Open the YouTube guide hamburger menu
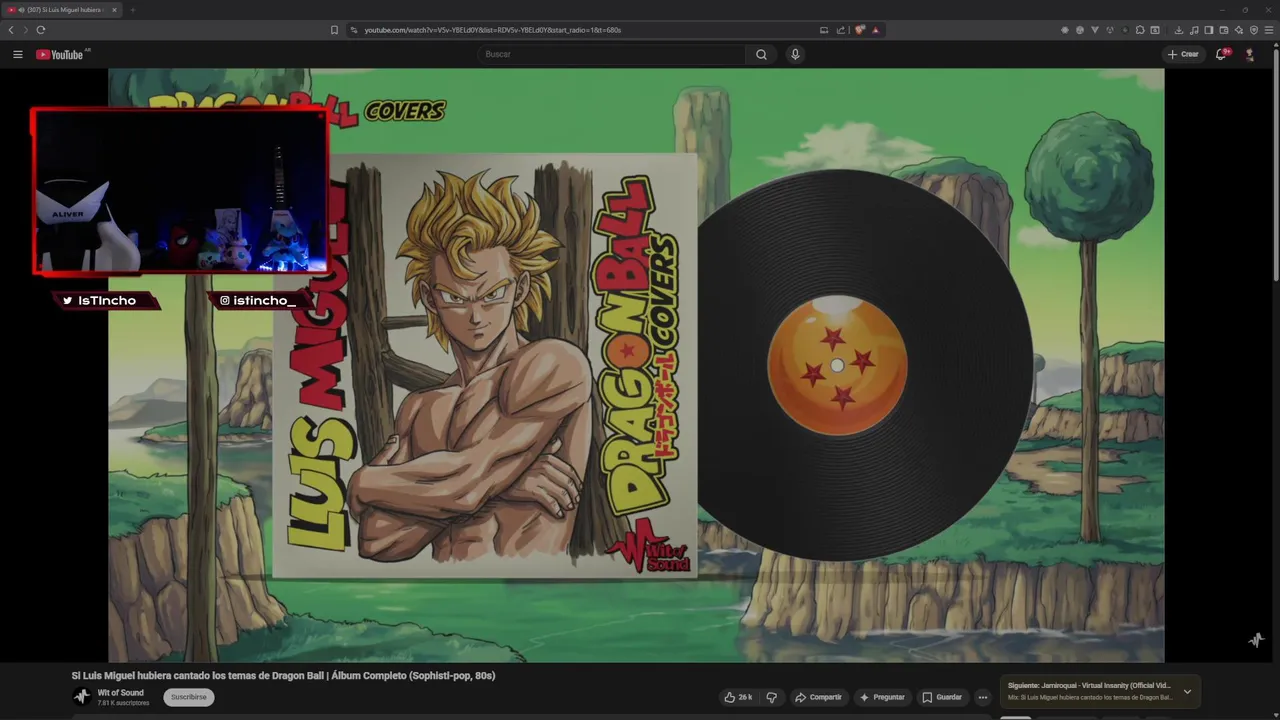The width and height of the screenshot is (1280, 720). [x=17, y=54]
